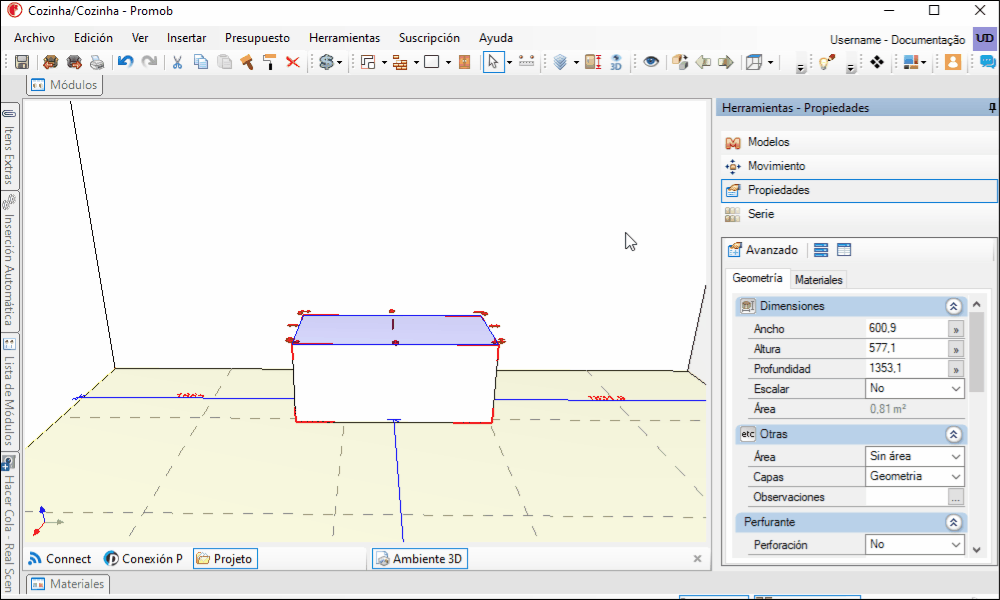Click the four-diamond pan icon
The height and width of the screenshot is (600, 1000).
[x=877, y=62]
